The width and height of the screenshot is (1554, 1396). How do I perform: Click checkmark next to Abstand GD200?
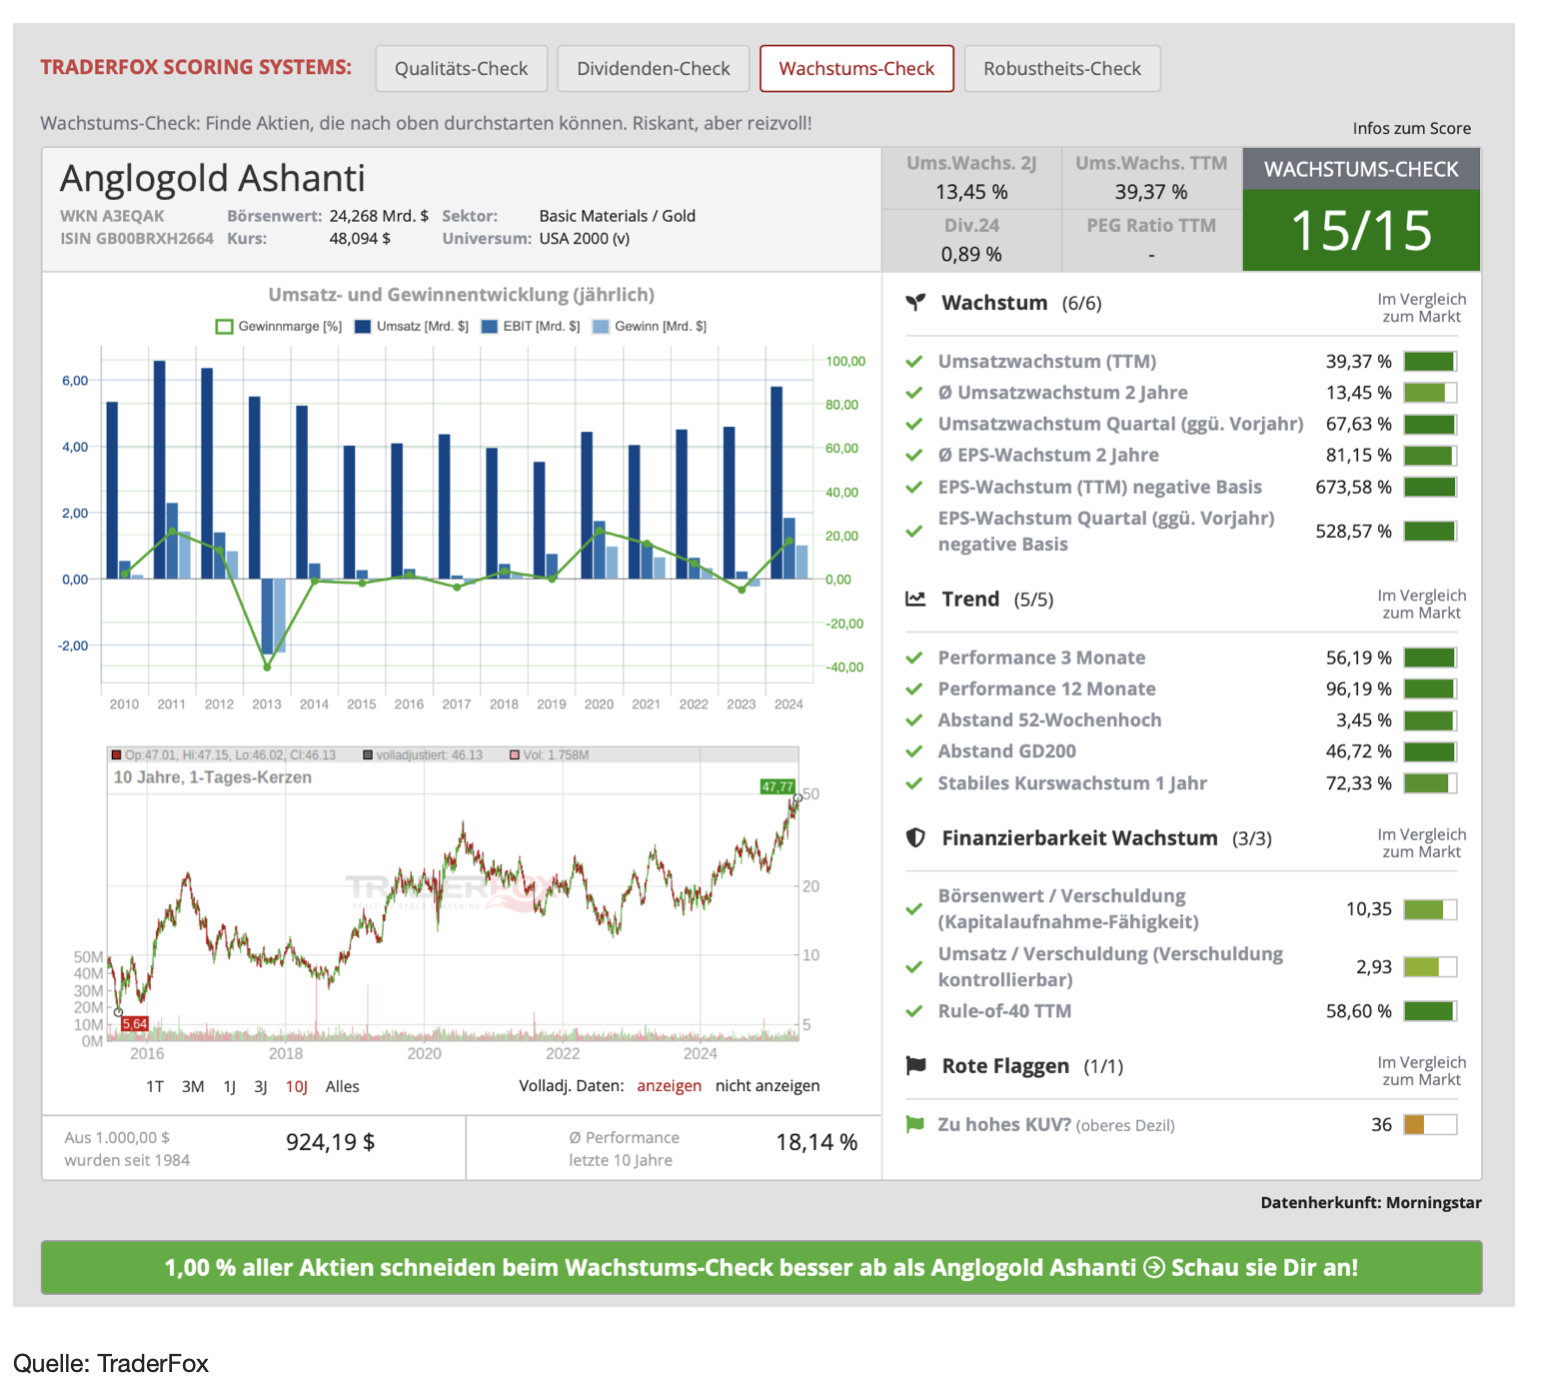point(913,751)
